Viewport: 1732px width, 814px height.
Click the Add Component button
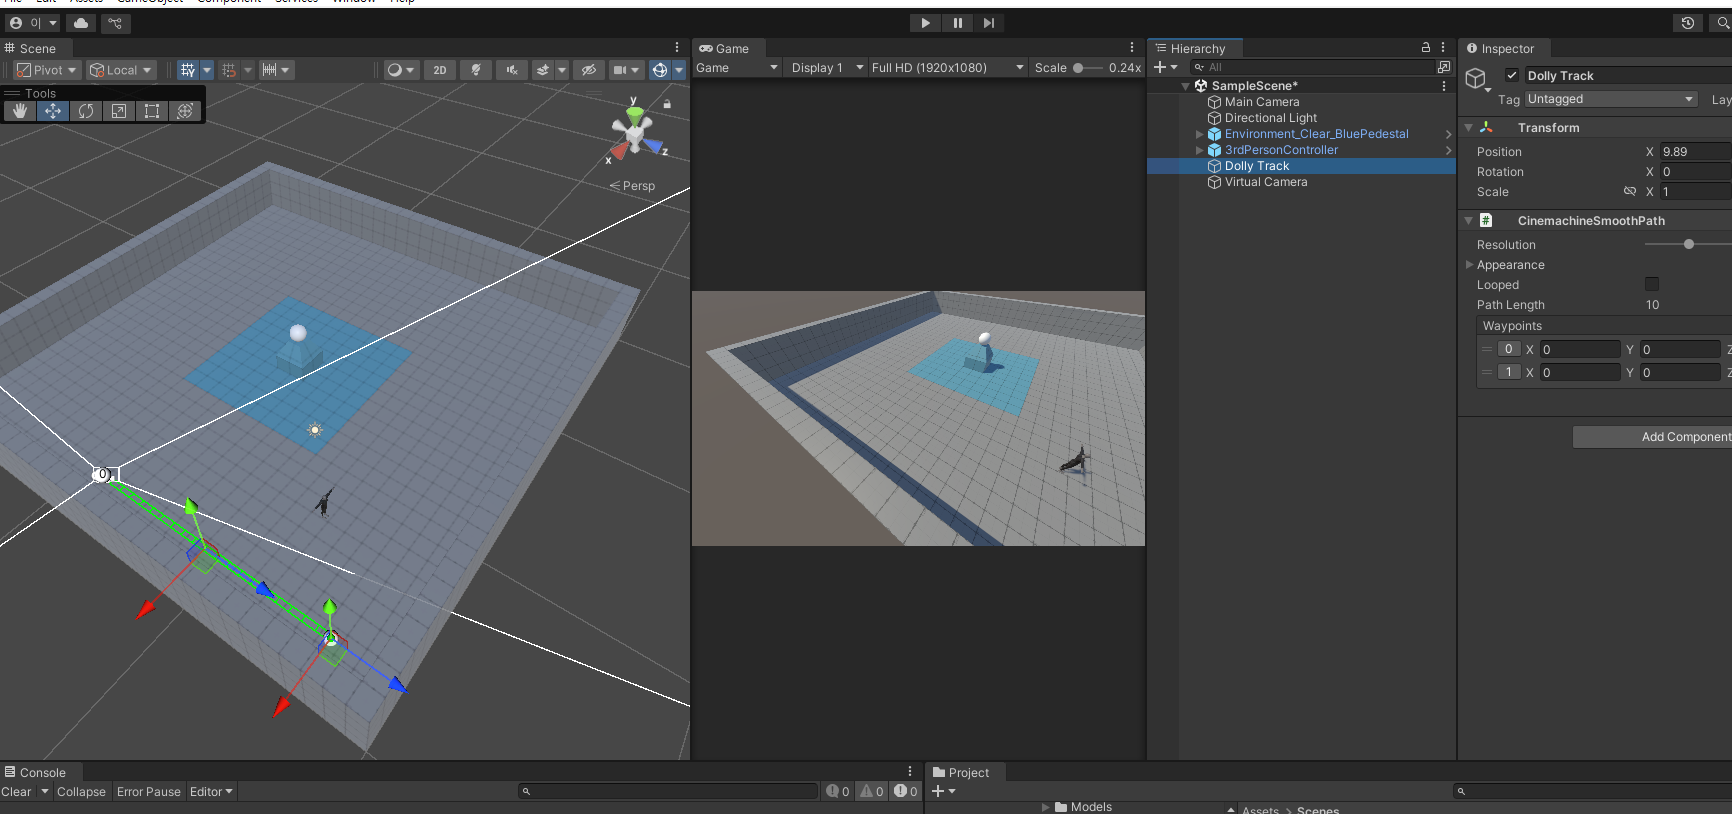pos(1652,437)
